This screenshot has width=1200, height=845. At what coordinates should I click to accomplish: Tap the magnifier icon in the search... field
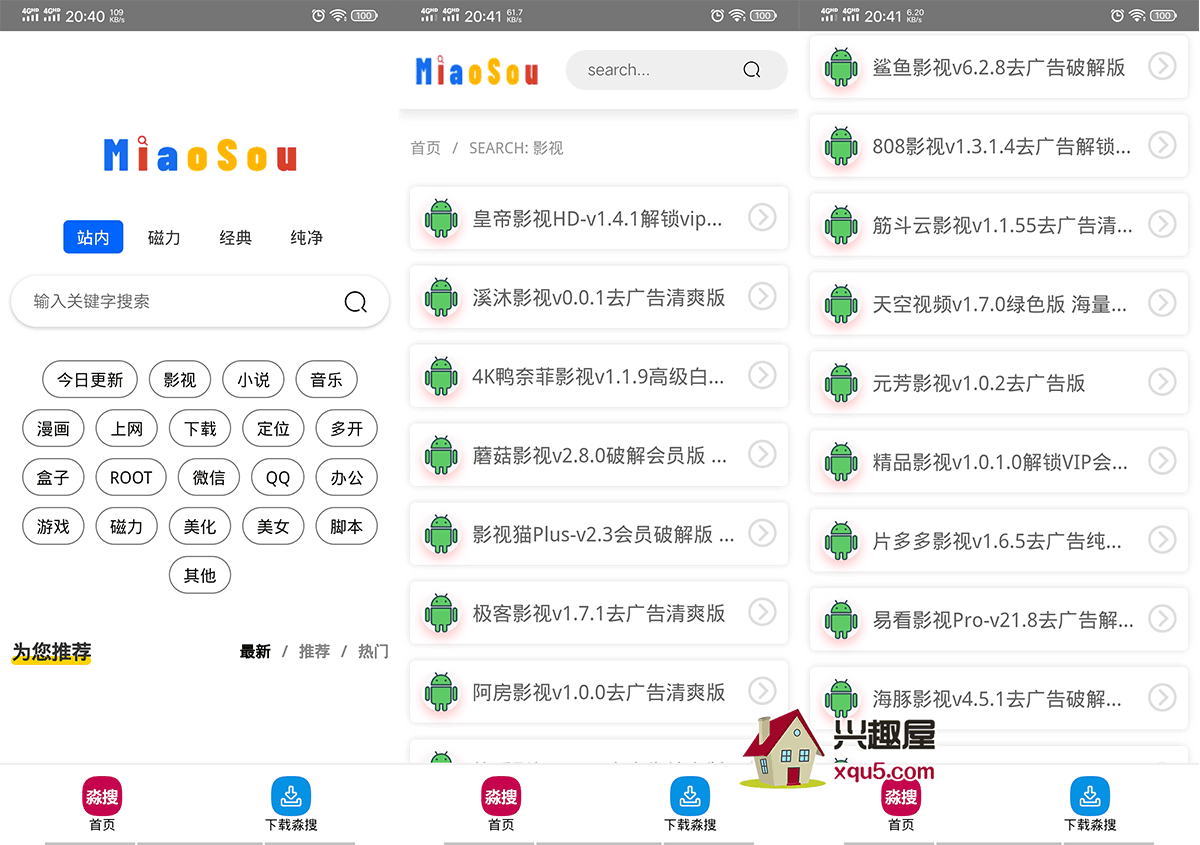(x=752, y=70)
